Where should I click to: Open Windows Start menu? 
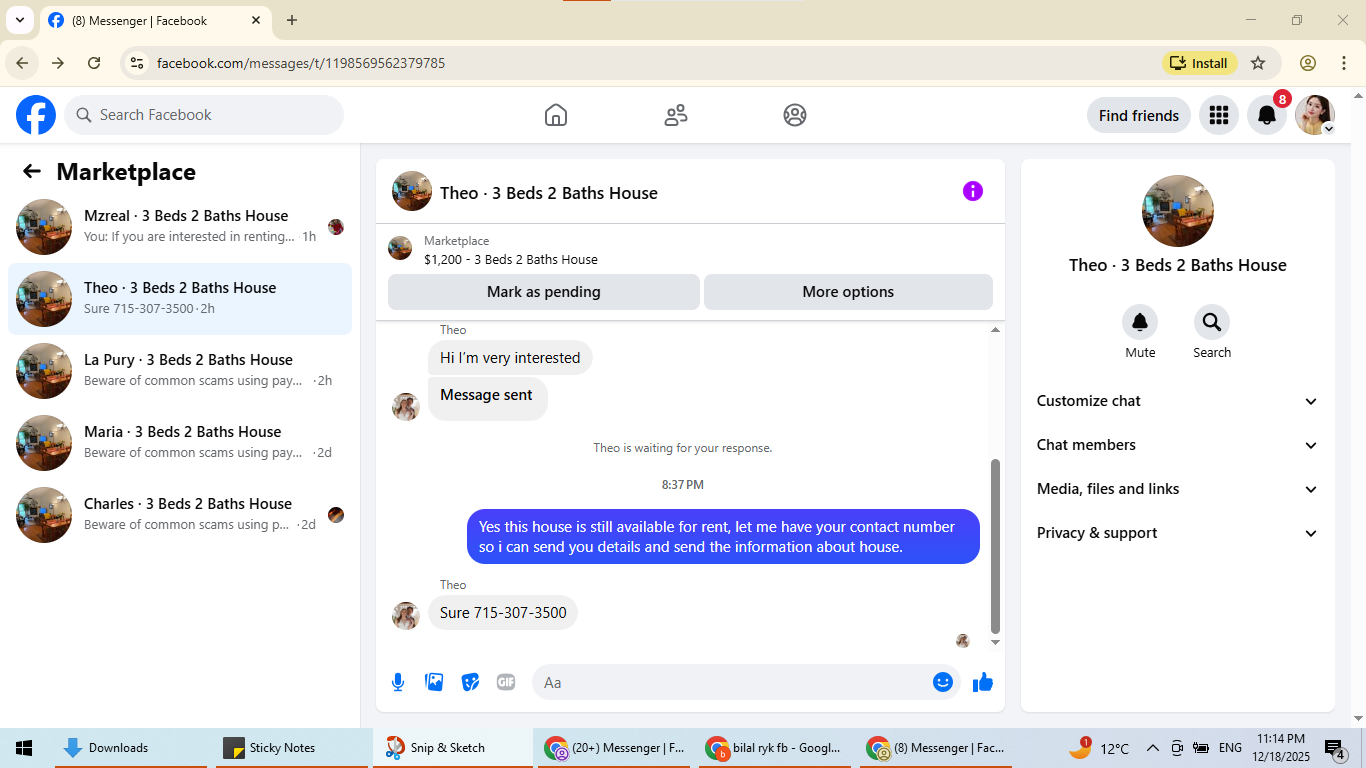(x=24, y=748)
